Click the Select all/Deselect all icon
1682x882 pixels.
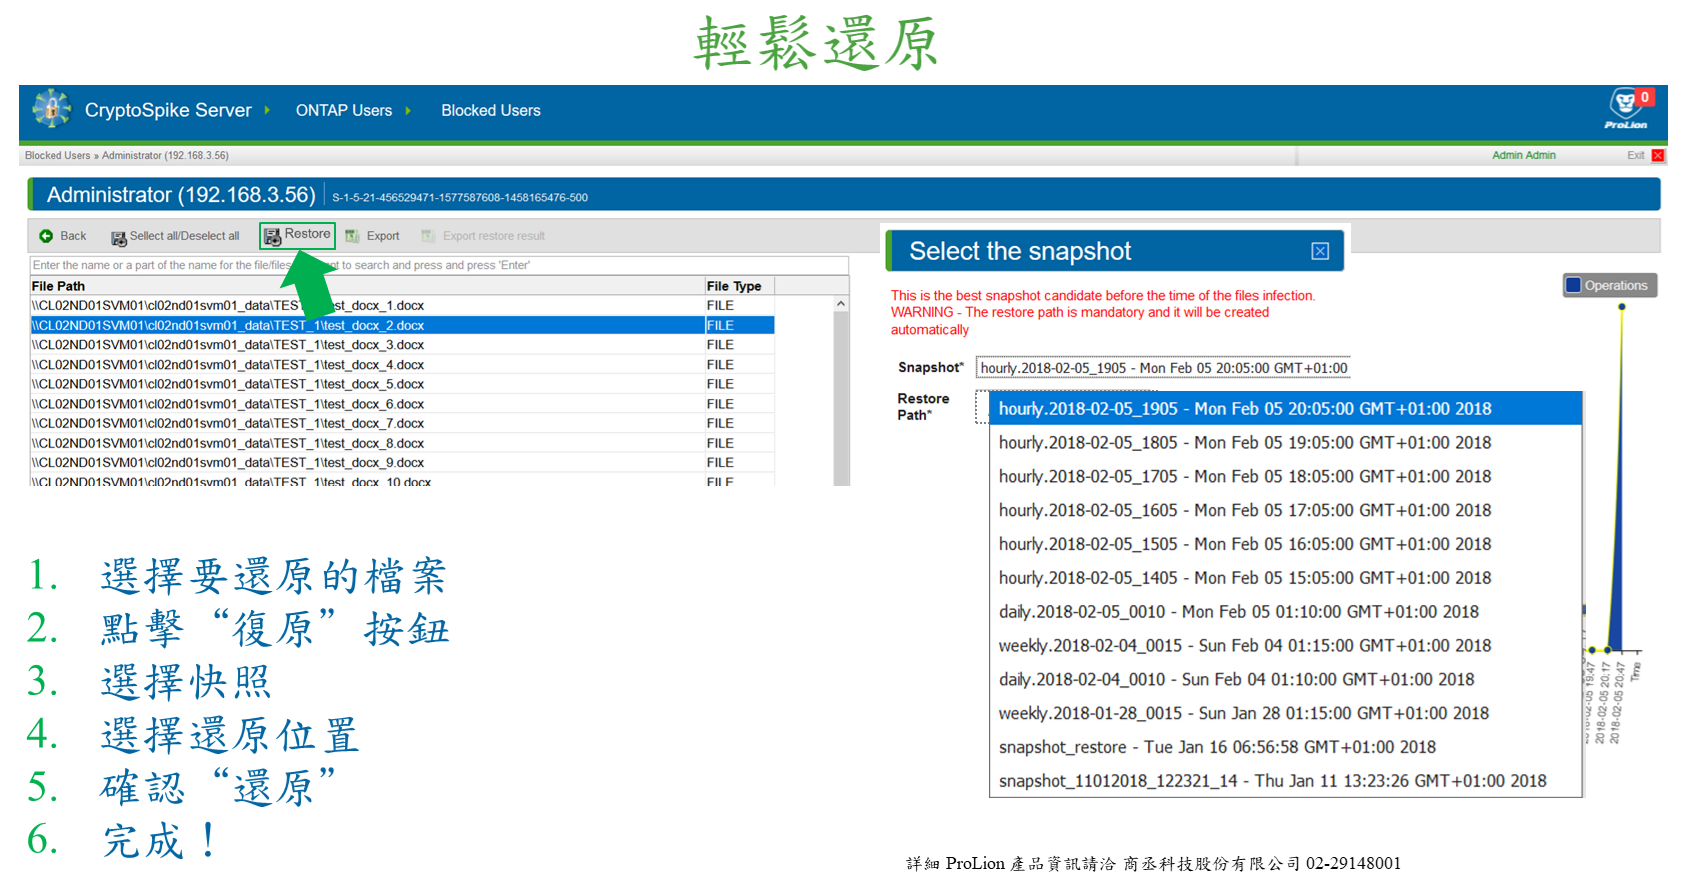coord(118,237)
